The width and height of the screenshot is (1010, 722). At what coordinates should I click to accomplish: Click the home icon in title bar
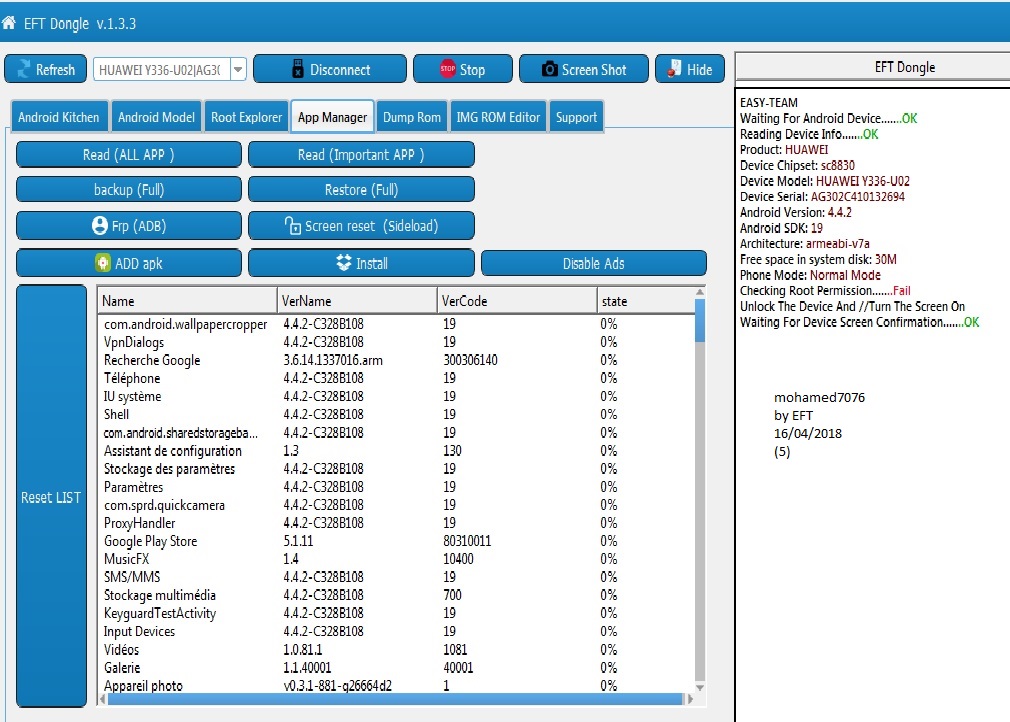tap(8, 24)
